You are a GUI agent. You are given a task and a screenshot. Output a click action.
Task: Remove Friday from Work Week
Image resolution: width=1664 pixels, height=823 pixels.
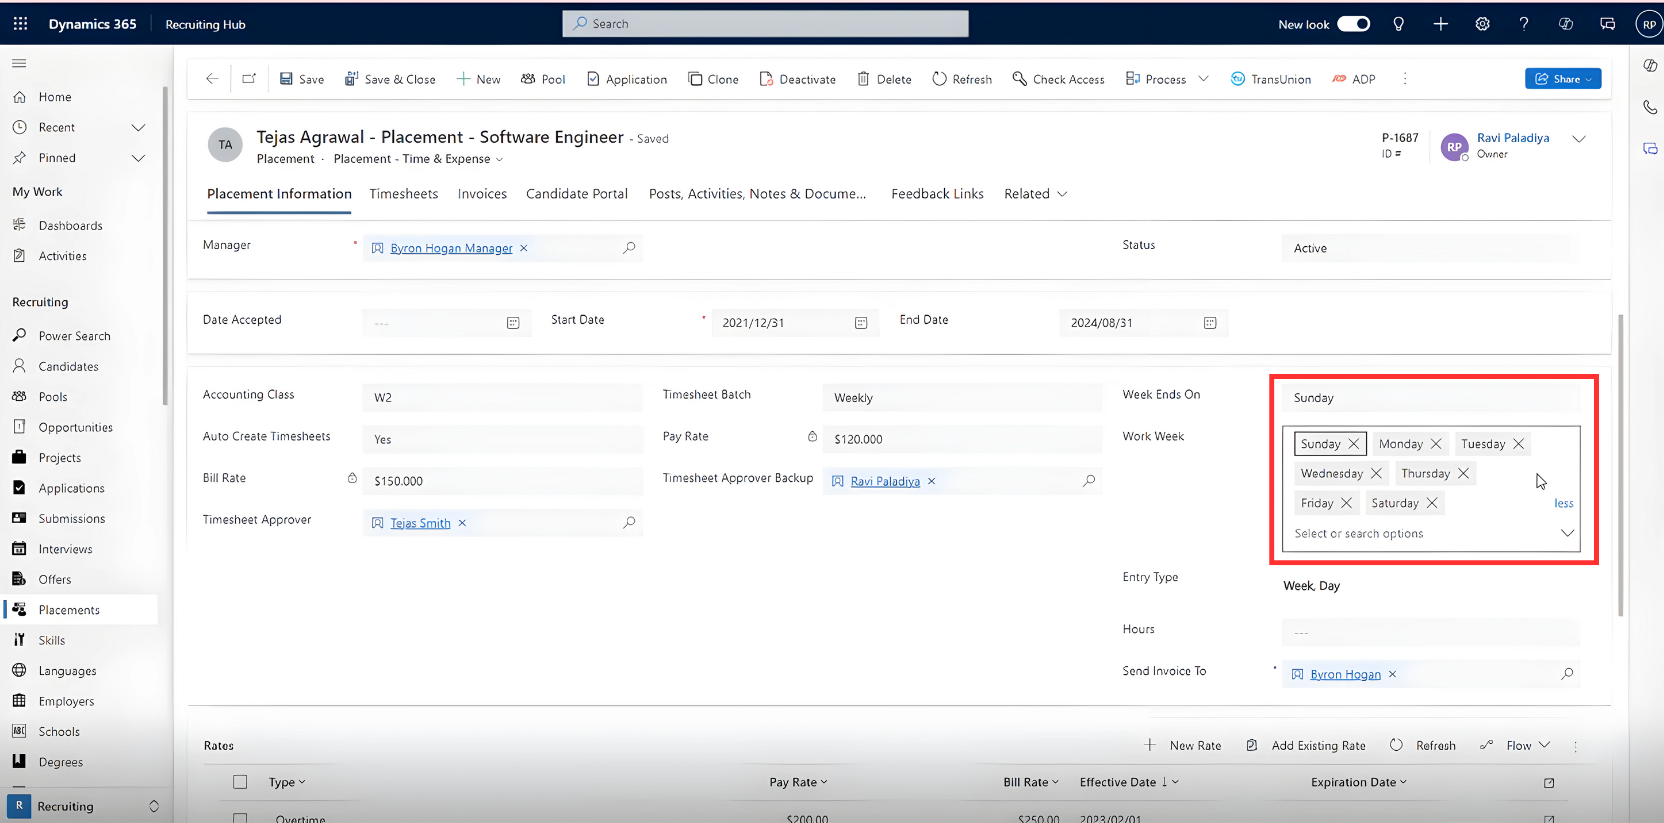pos(1346,503)
